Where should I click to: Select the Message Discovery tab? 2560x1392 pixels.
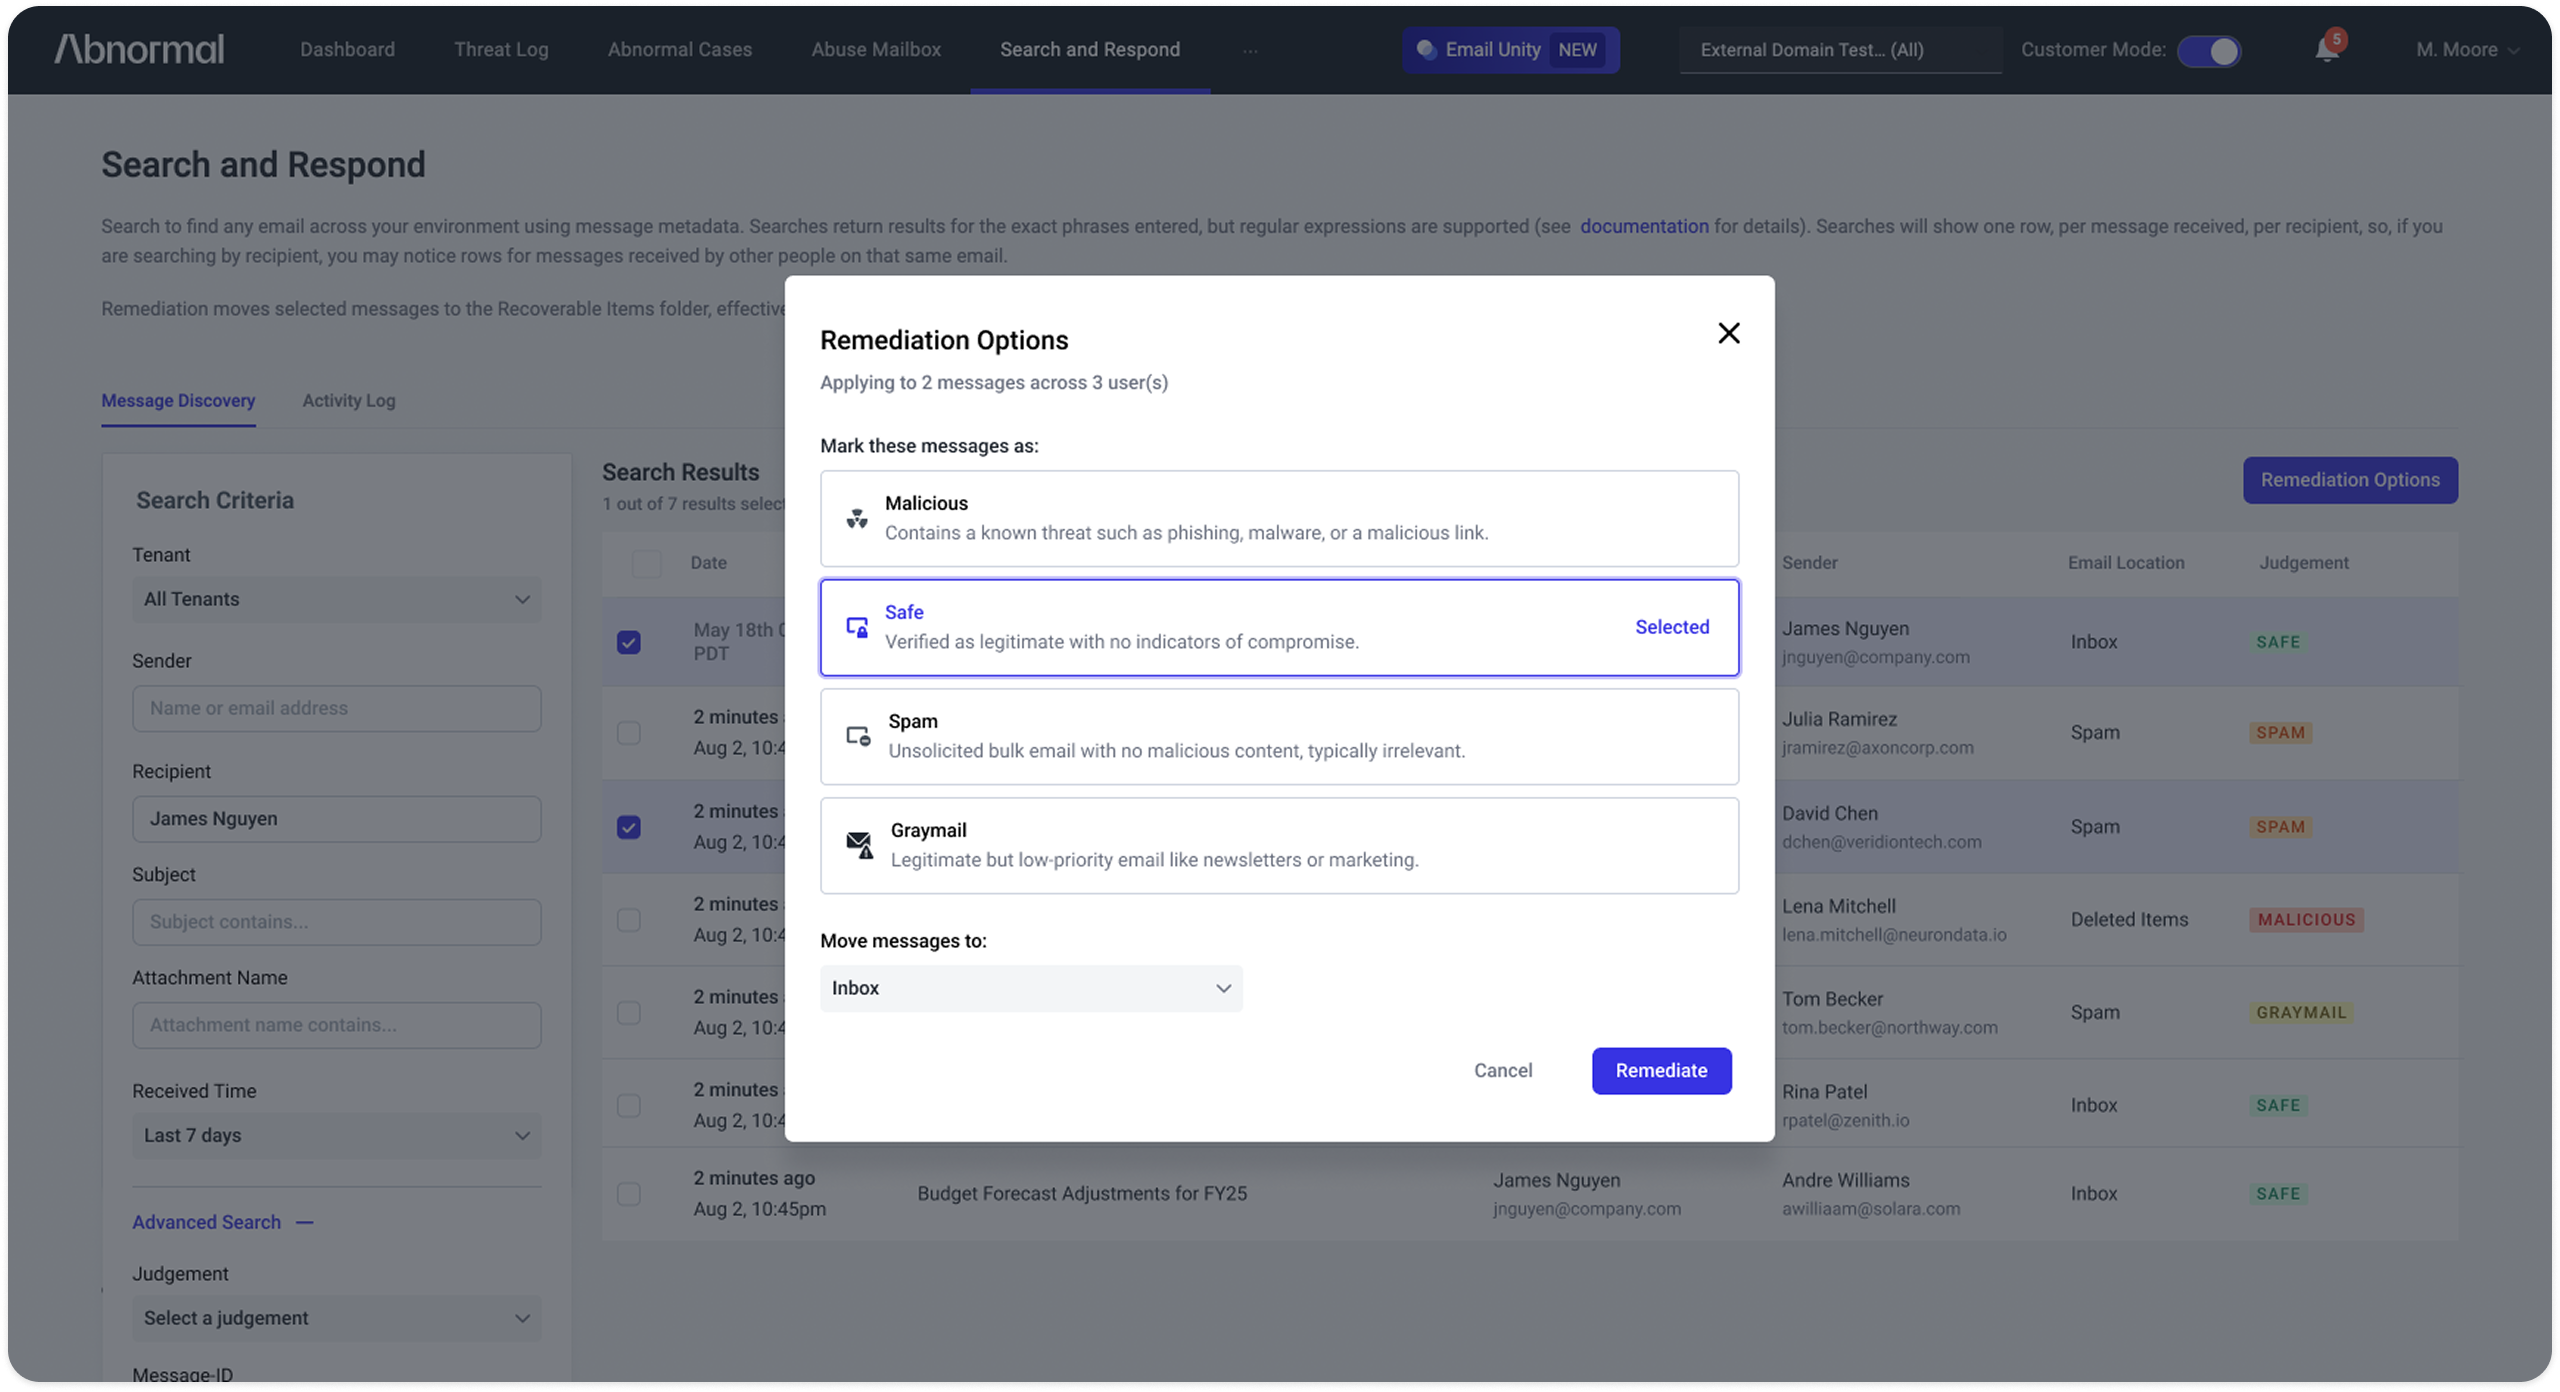tap(178, 400)
